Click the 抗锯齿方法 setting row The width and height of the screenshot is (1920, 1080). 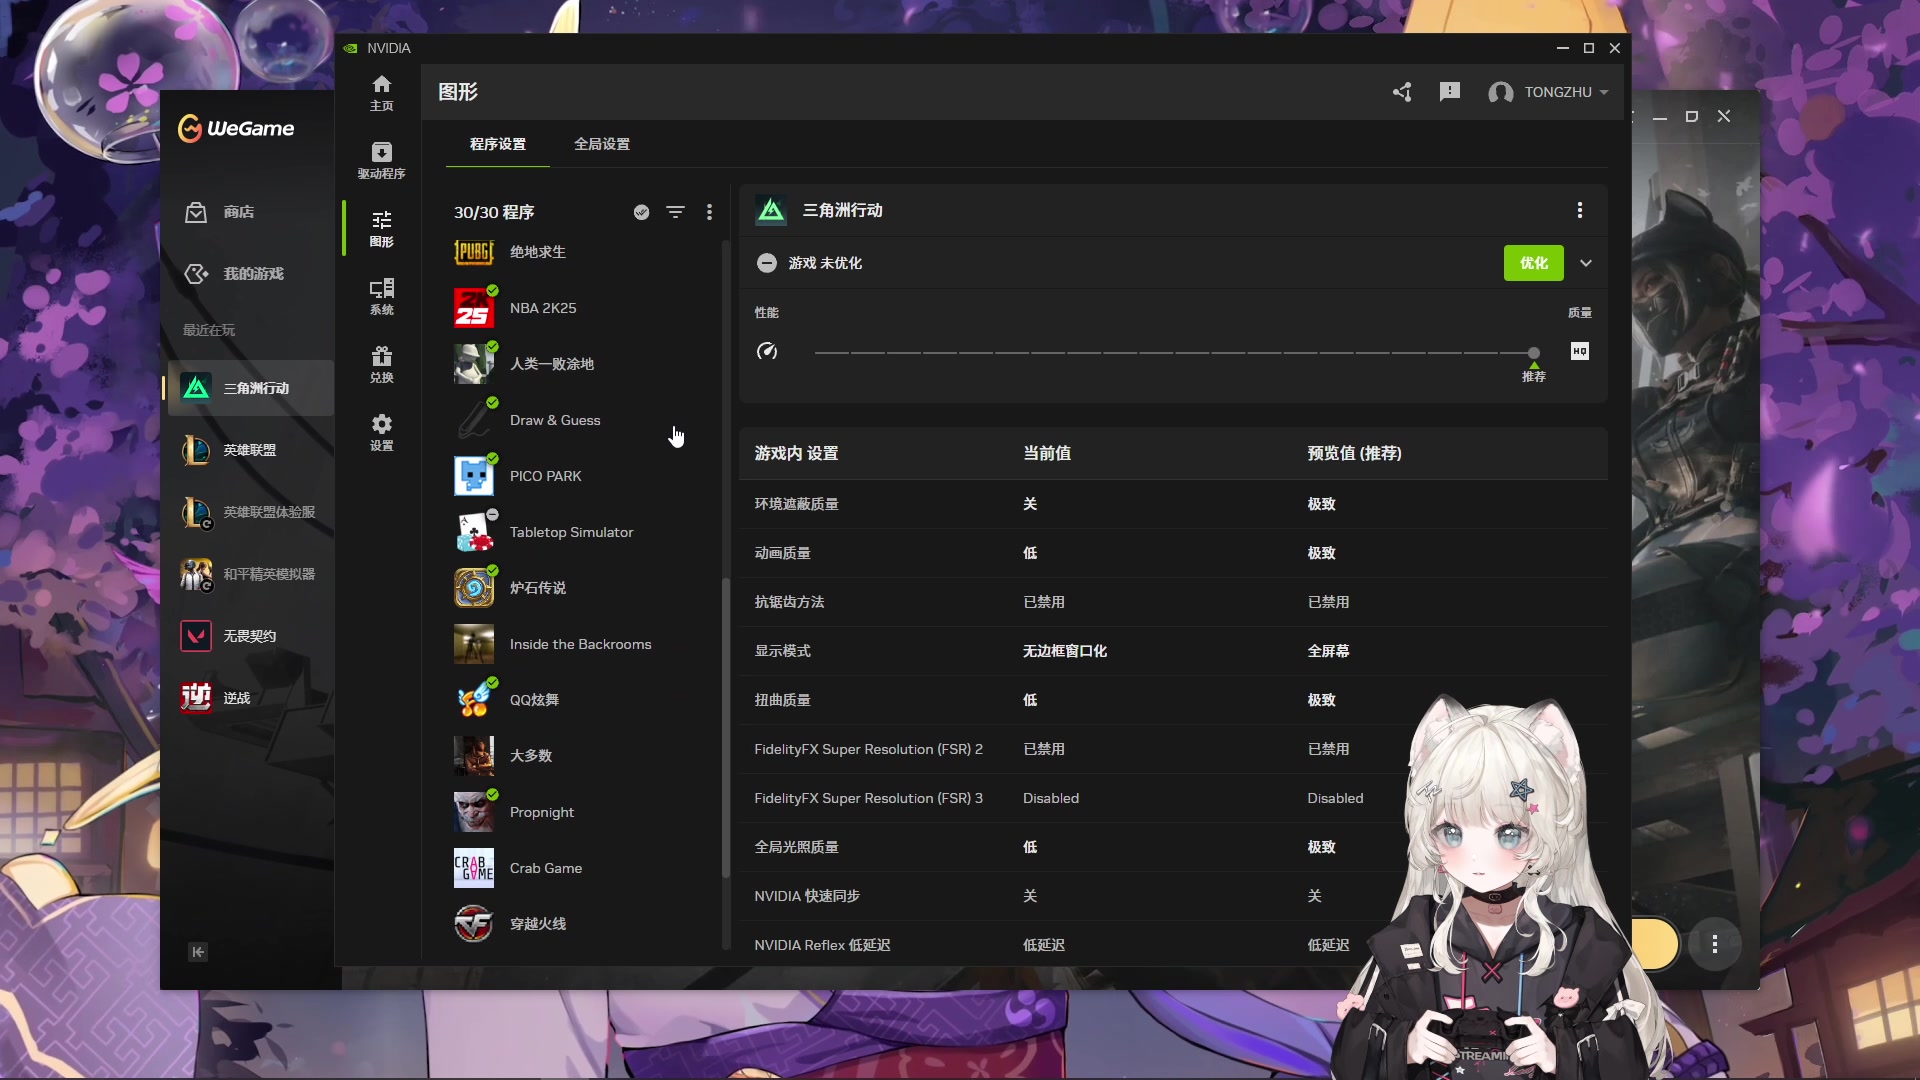[x=1173, y=602]
